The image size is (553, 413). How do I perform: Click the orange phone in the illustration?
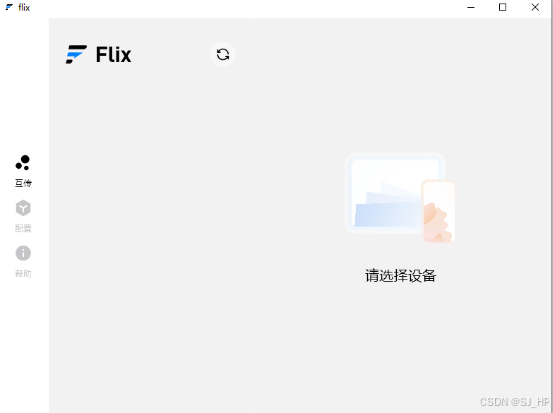[x=438, y=211]
